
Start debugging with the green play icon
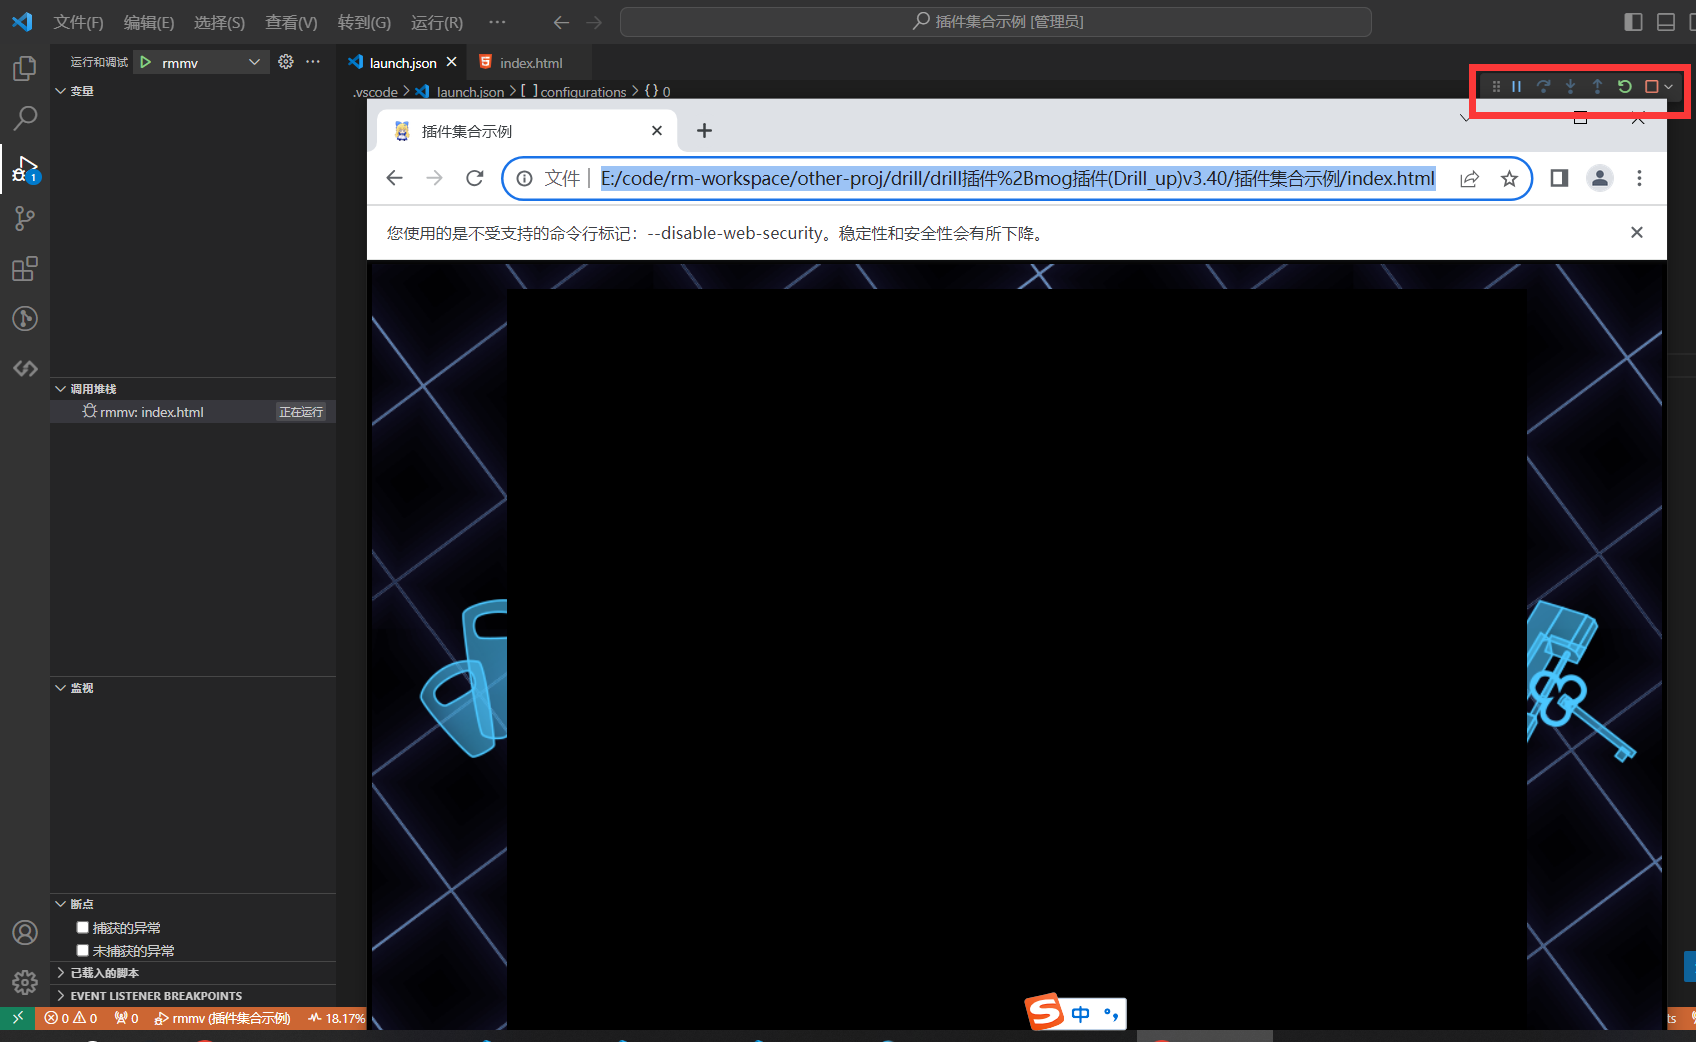(146, 62)
